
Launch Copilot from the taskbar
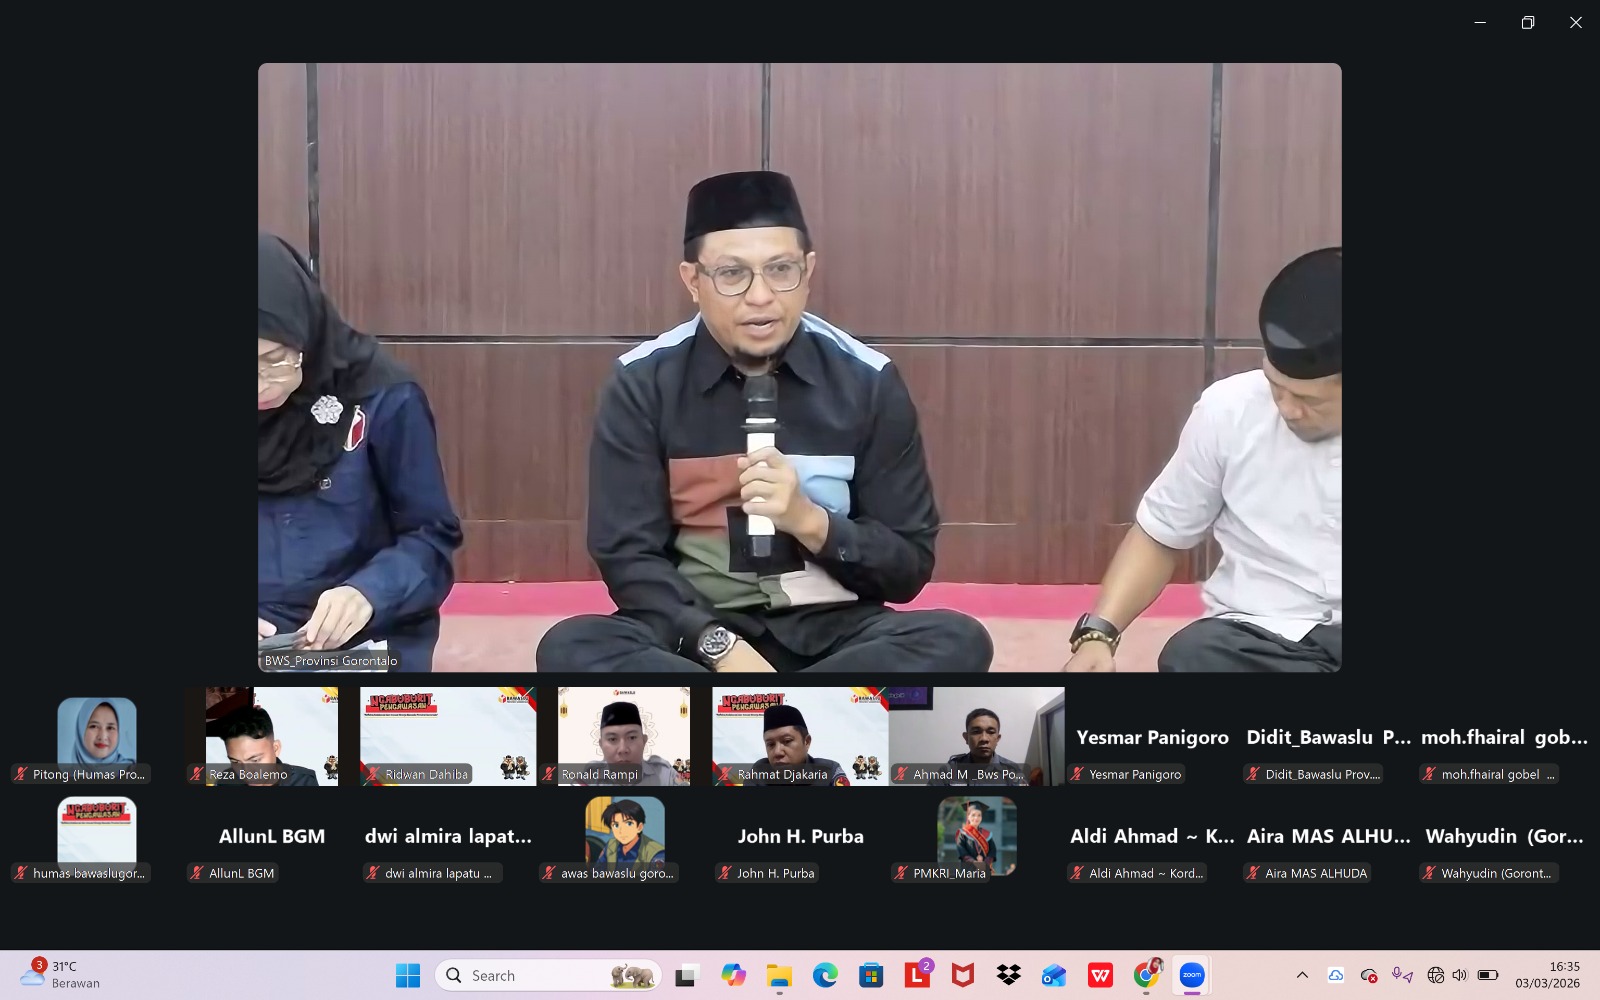733,975
